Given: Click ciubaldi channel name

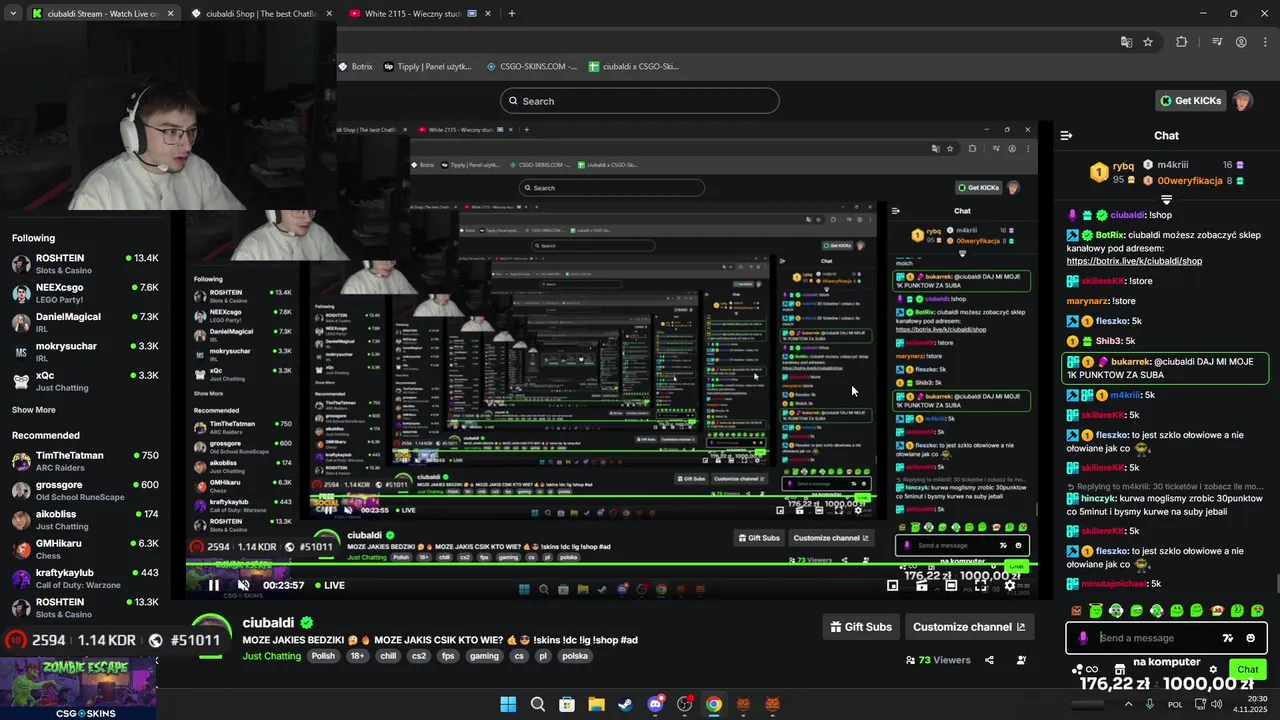Looking at the screenshot, I should [268, 623].
